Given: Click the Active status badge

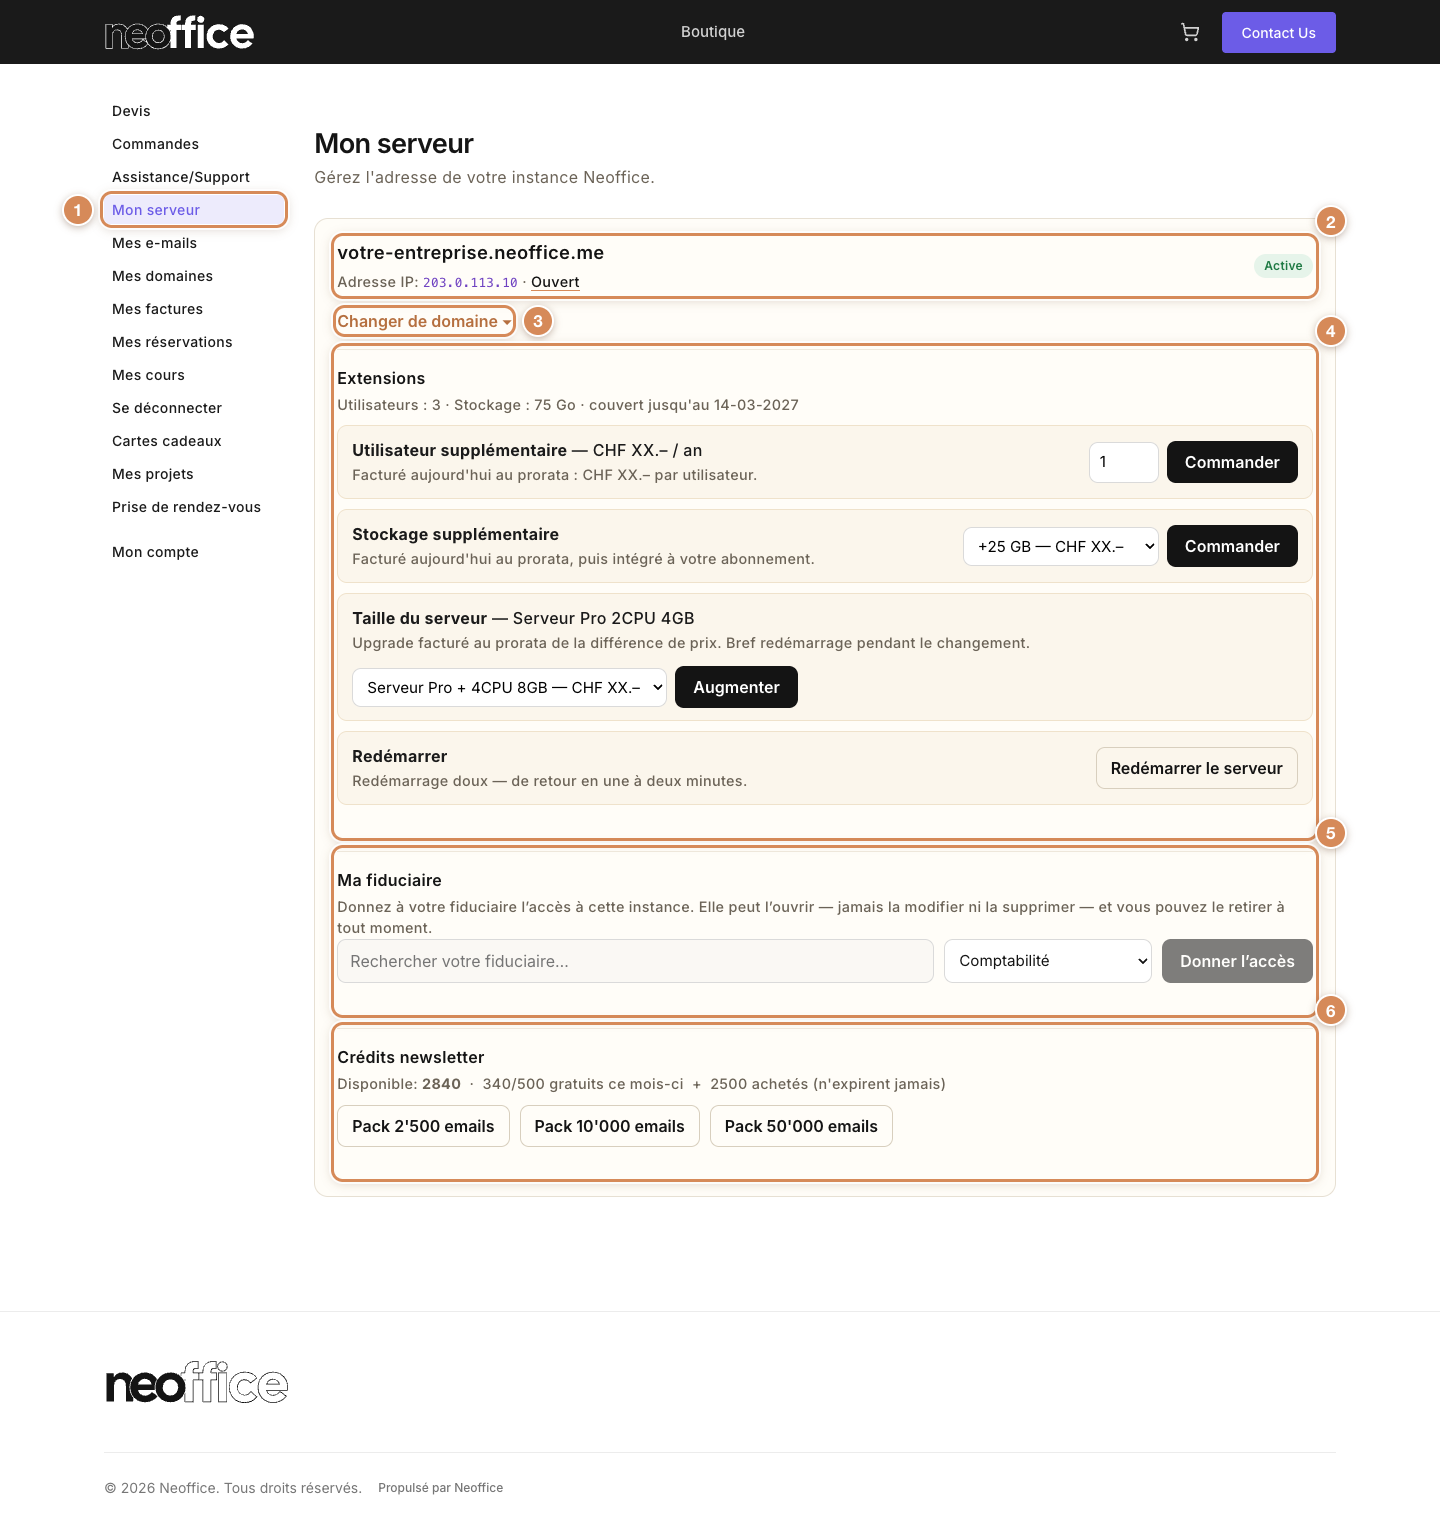Looking at the screenshot, I should [x=1283, y=266].
